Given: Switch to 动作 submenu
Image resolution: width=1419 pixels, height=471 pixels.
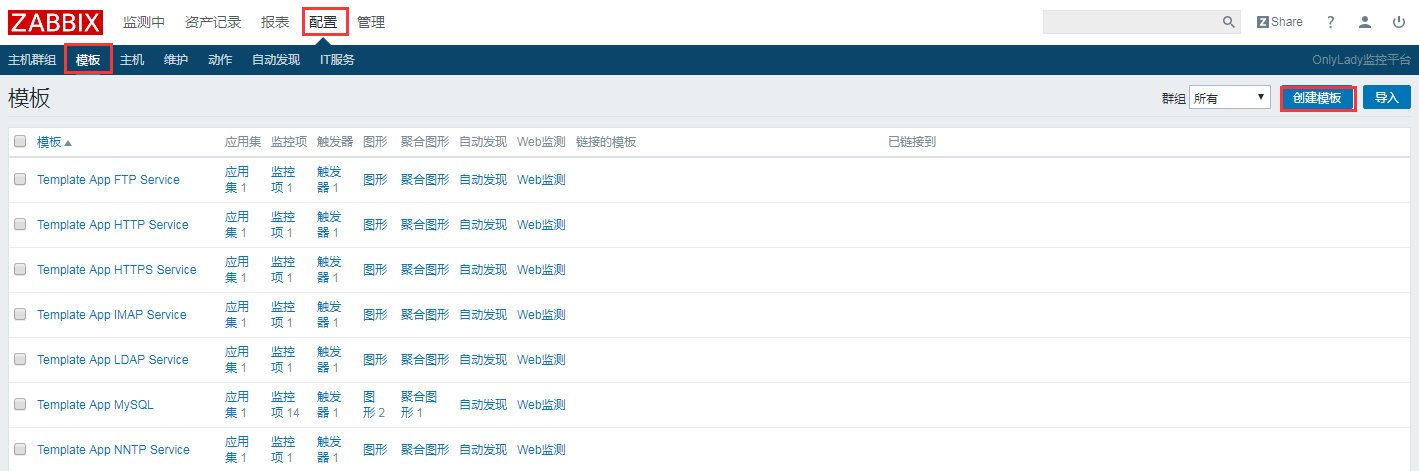Looking at the screenshot, I should coord(220,60).
